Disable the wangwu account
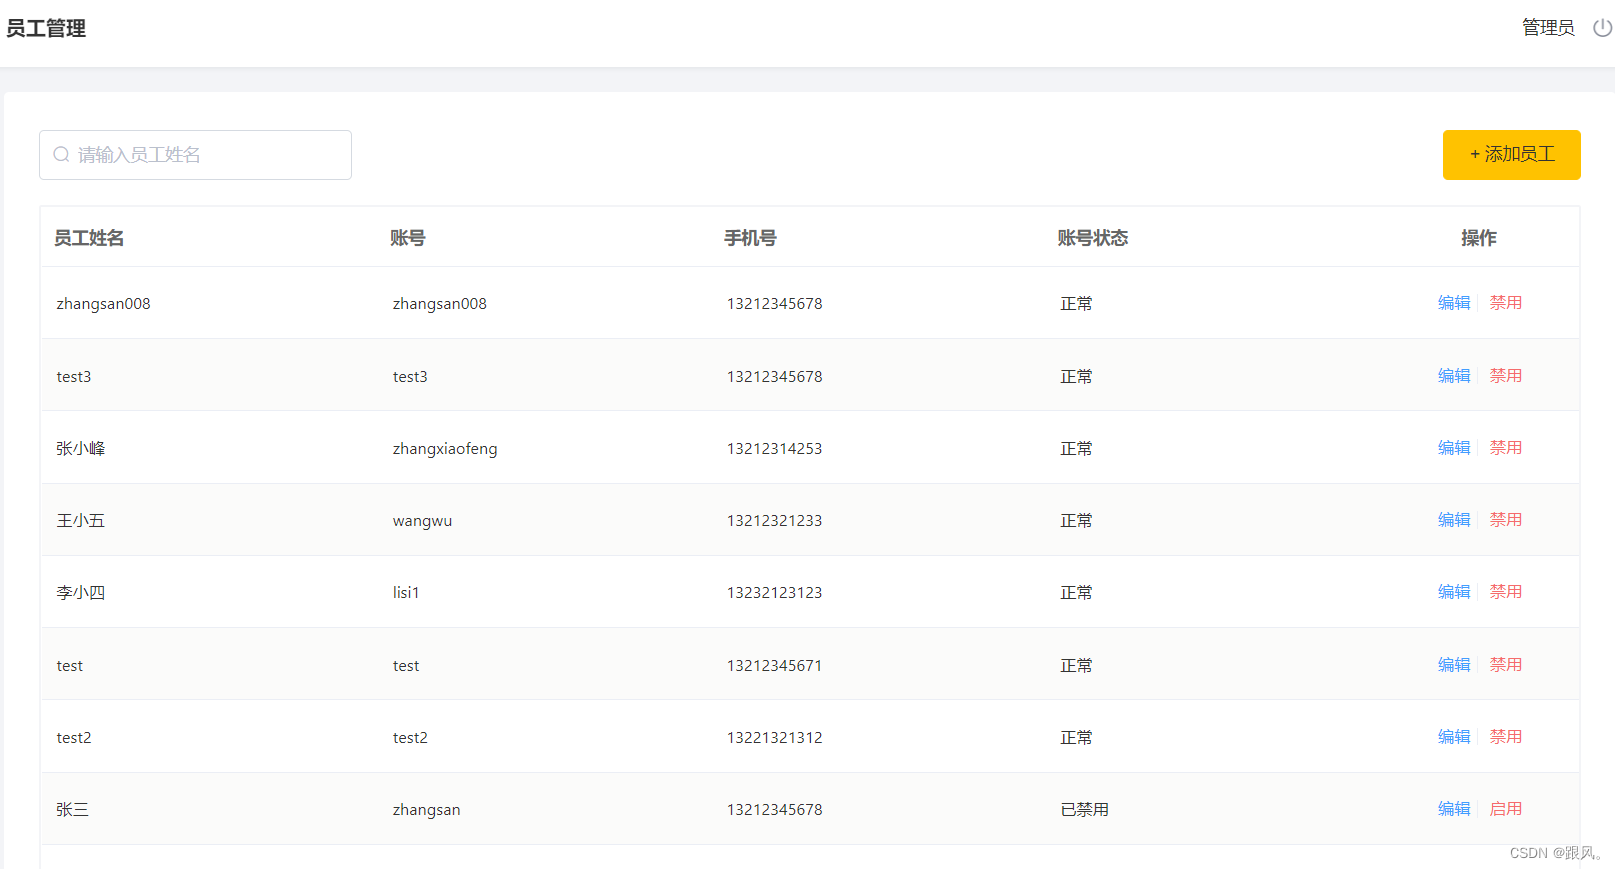This screenshot has width=1615, height=869. click(x=1506, y=520)
